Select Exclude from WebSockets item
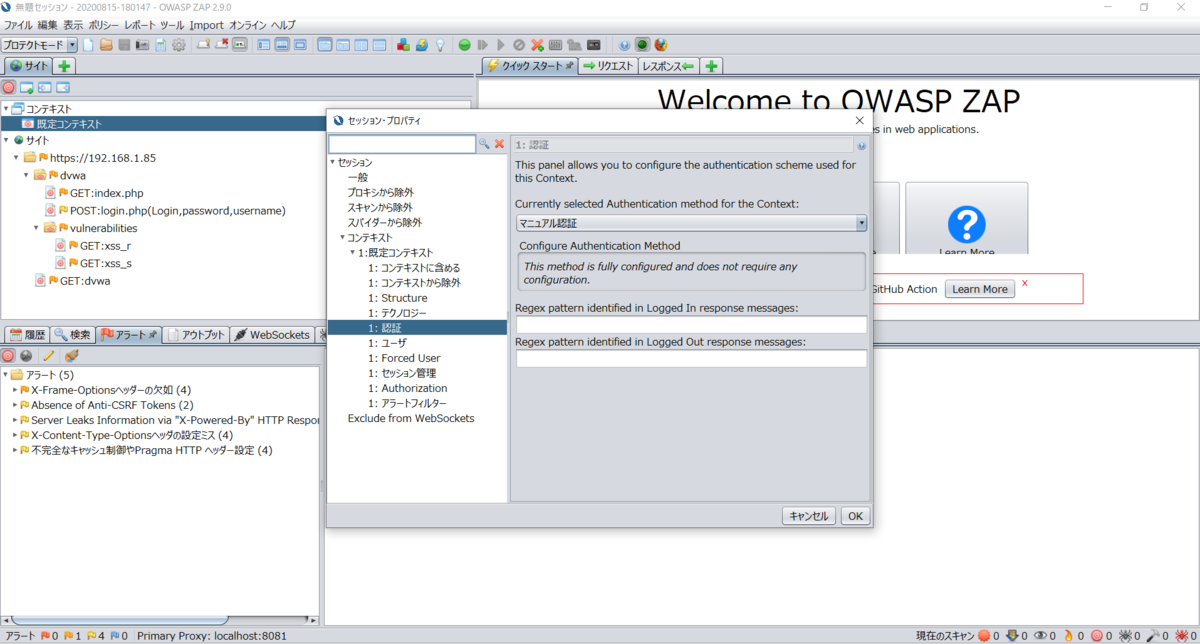This screenshot has height=644, width=1200. point(411,418)
